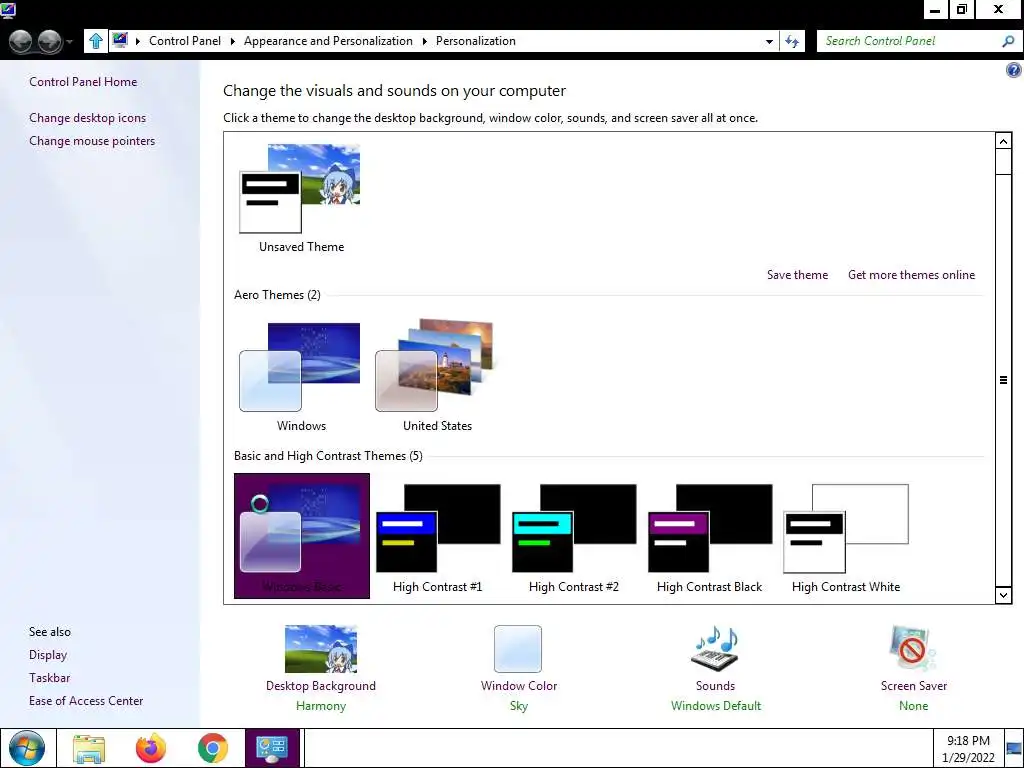Select the Windows Basic theme
Viewport: 1024px width, 768px height.
302,536
